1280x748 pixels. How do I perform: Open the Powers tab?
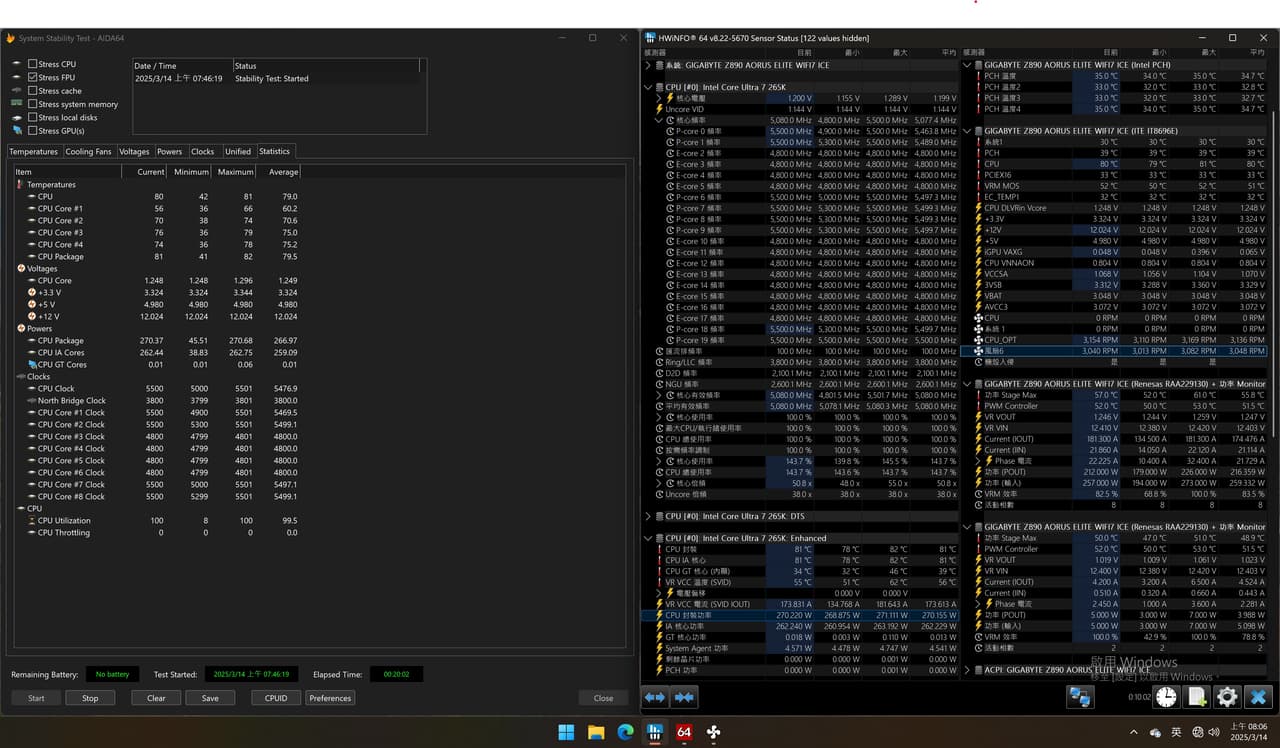point(170,152)
